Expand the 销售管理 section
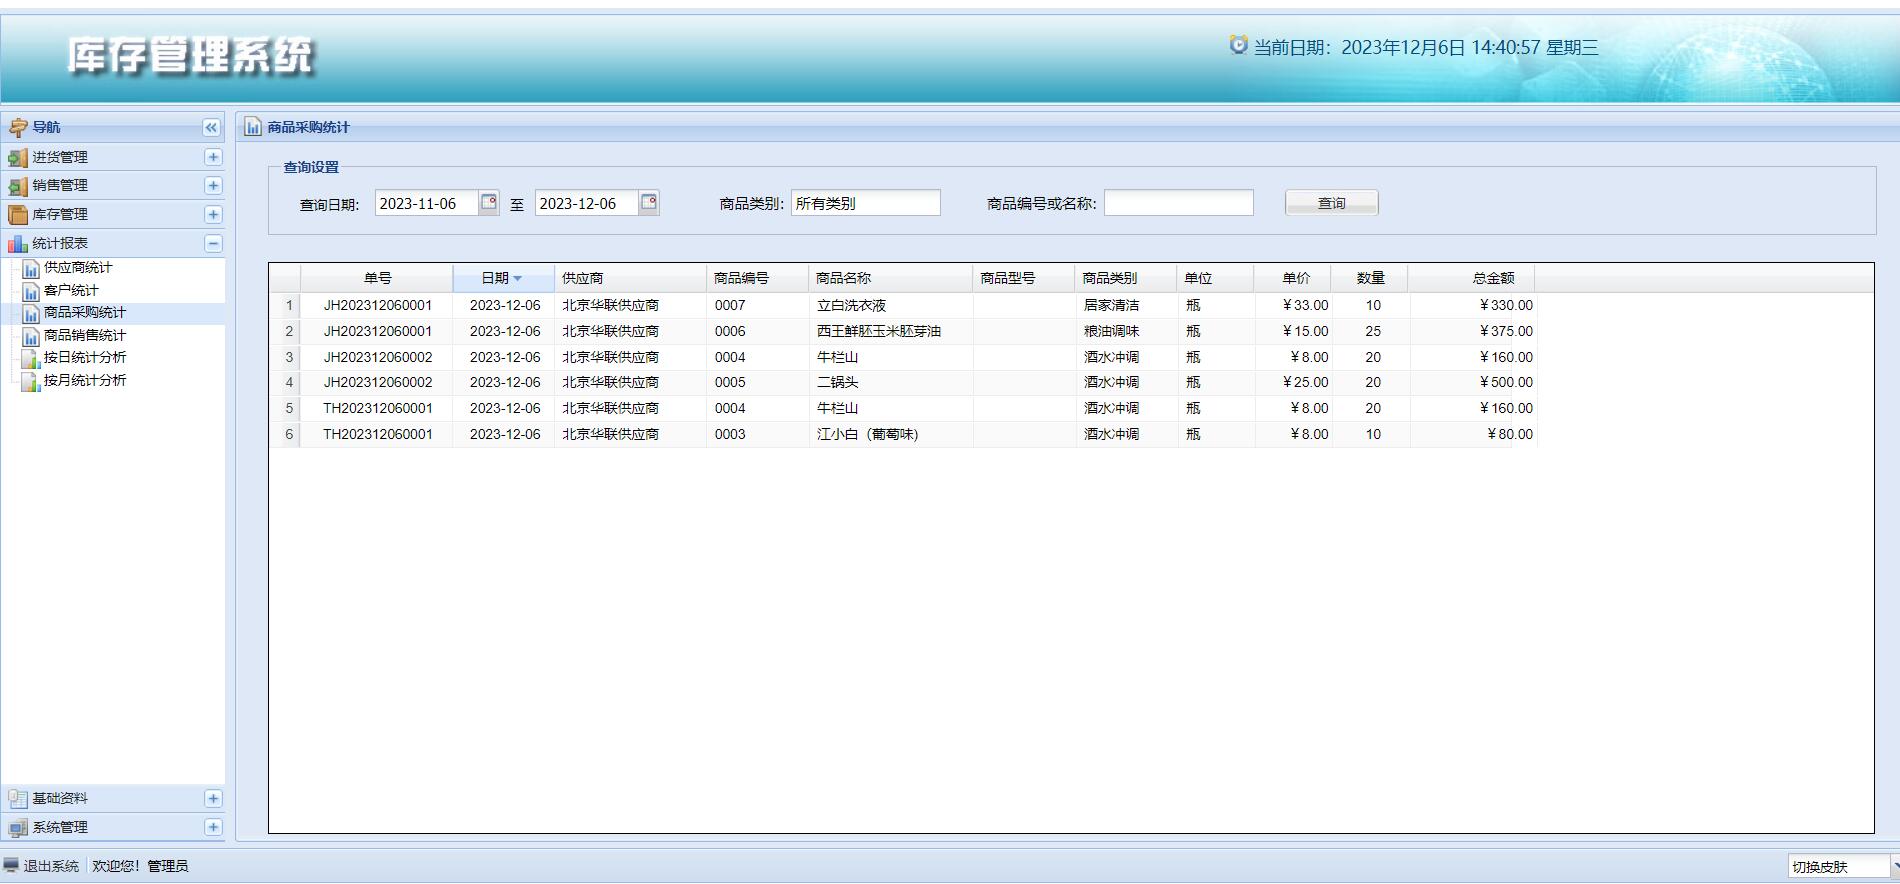This screenshot has height=884, width=1900. click(x=213, y=185)
